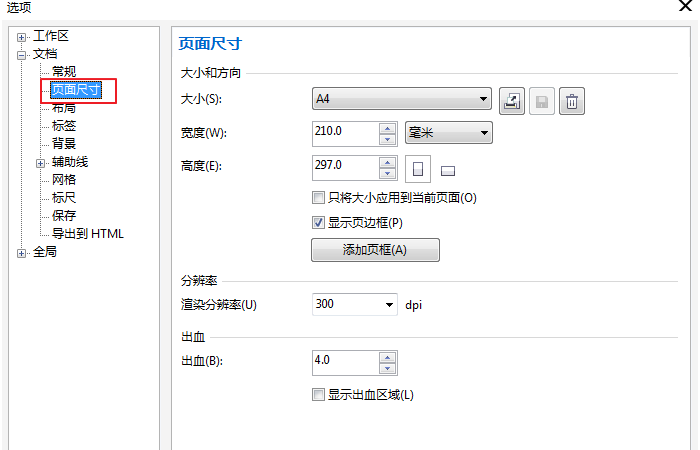The image size is (700, 450).
Task: Uncheck the 显示页边框 checkbox
Action: [x=319, y=222]
